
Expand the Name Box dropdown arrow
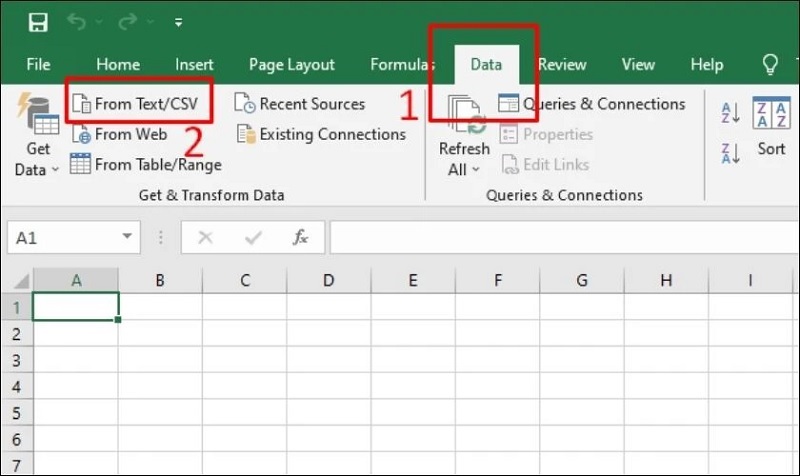tap(127, 237)
